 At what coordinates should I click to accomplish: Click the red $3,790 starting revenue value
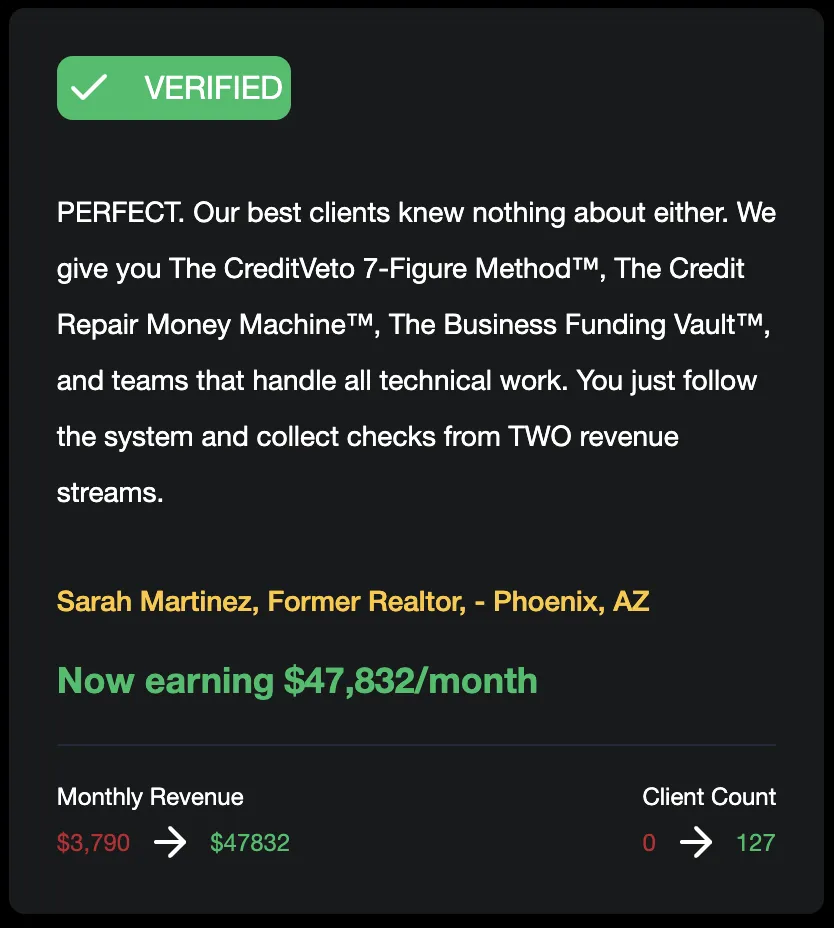[x=93, y=843]
